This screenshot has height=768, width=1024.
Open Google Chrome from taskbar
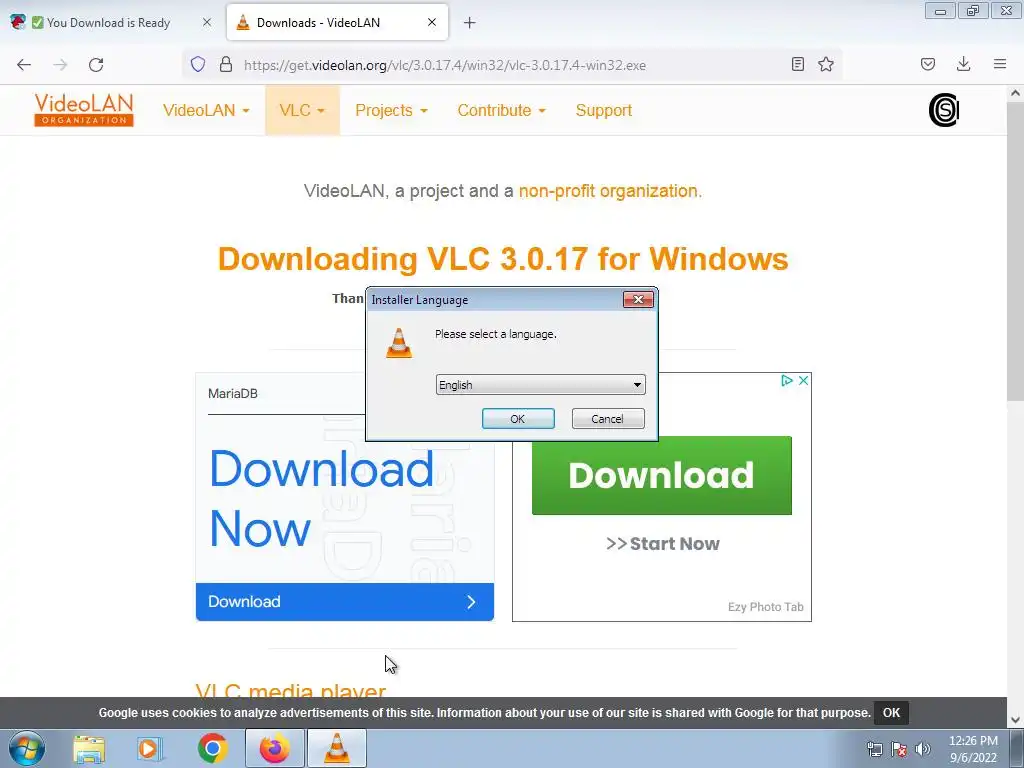pos(213,748)
